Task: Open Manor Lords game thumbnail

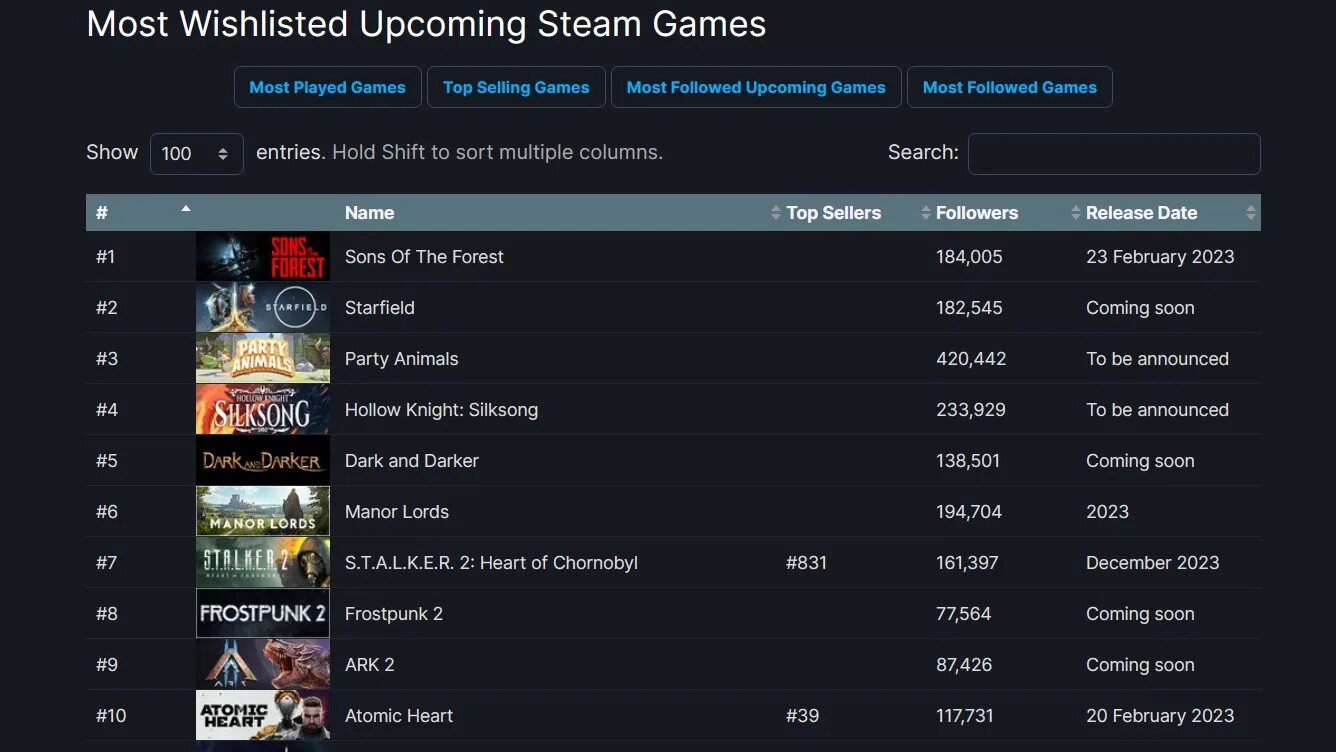Action: [263, 511]
